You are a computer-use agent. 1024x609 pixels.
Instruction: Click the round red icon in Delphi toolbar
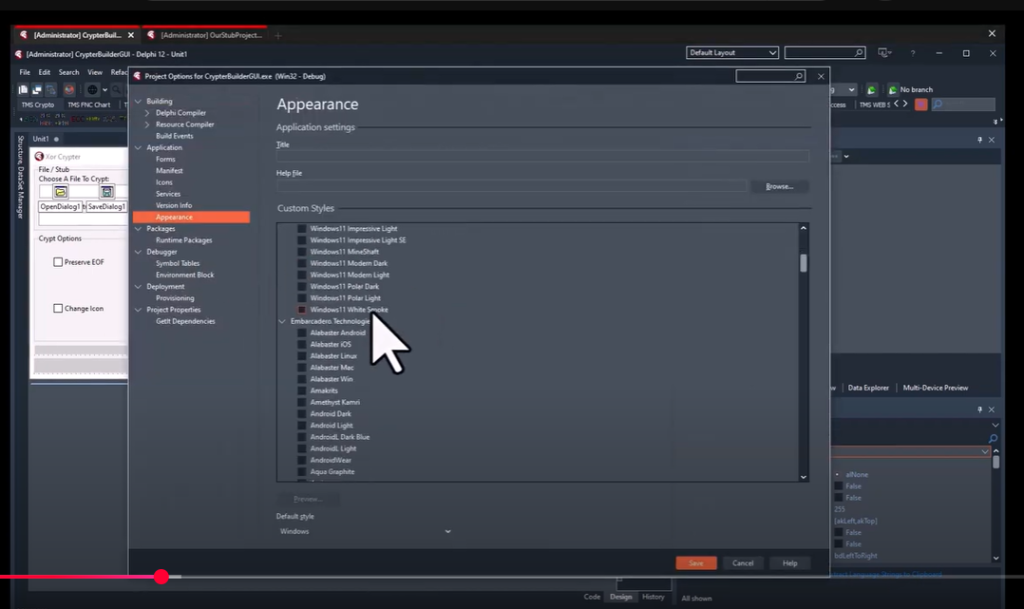[69, 89]
